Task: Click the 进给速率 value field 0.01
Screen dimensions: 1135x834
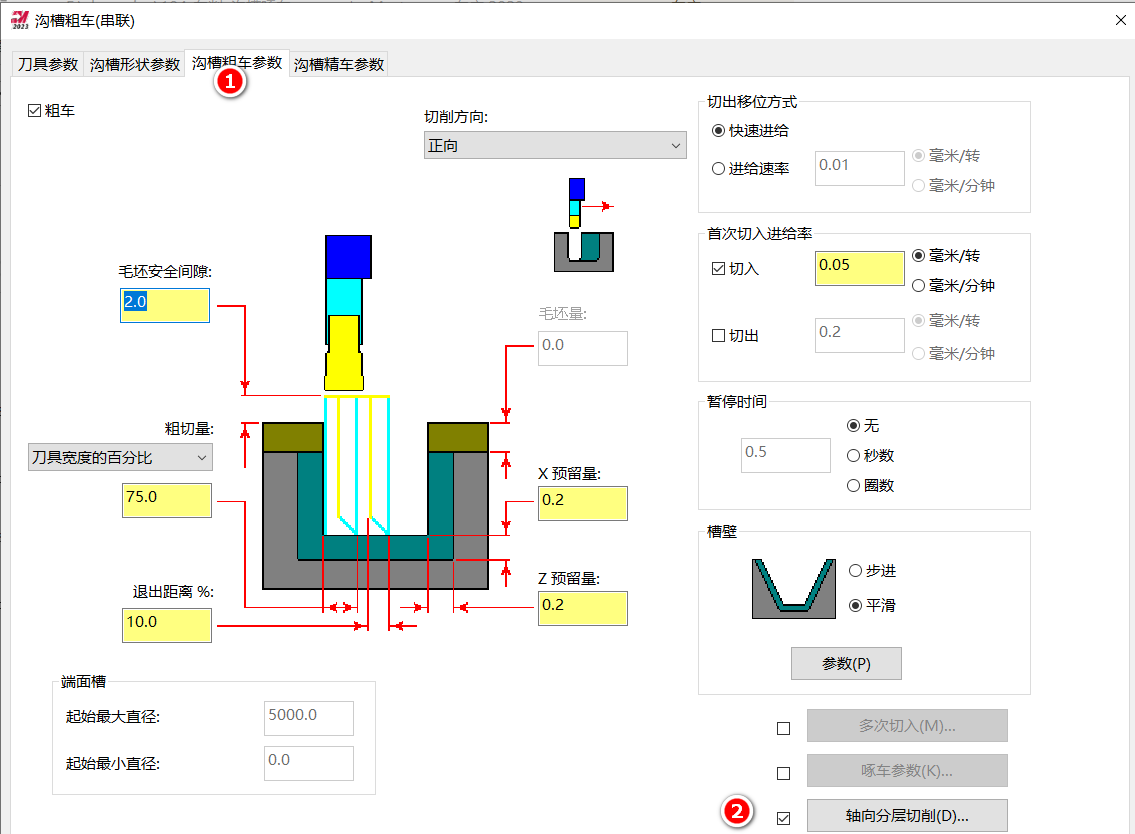Action: 859,168
